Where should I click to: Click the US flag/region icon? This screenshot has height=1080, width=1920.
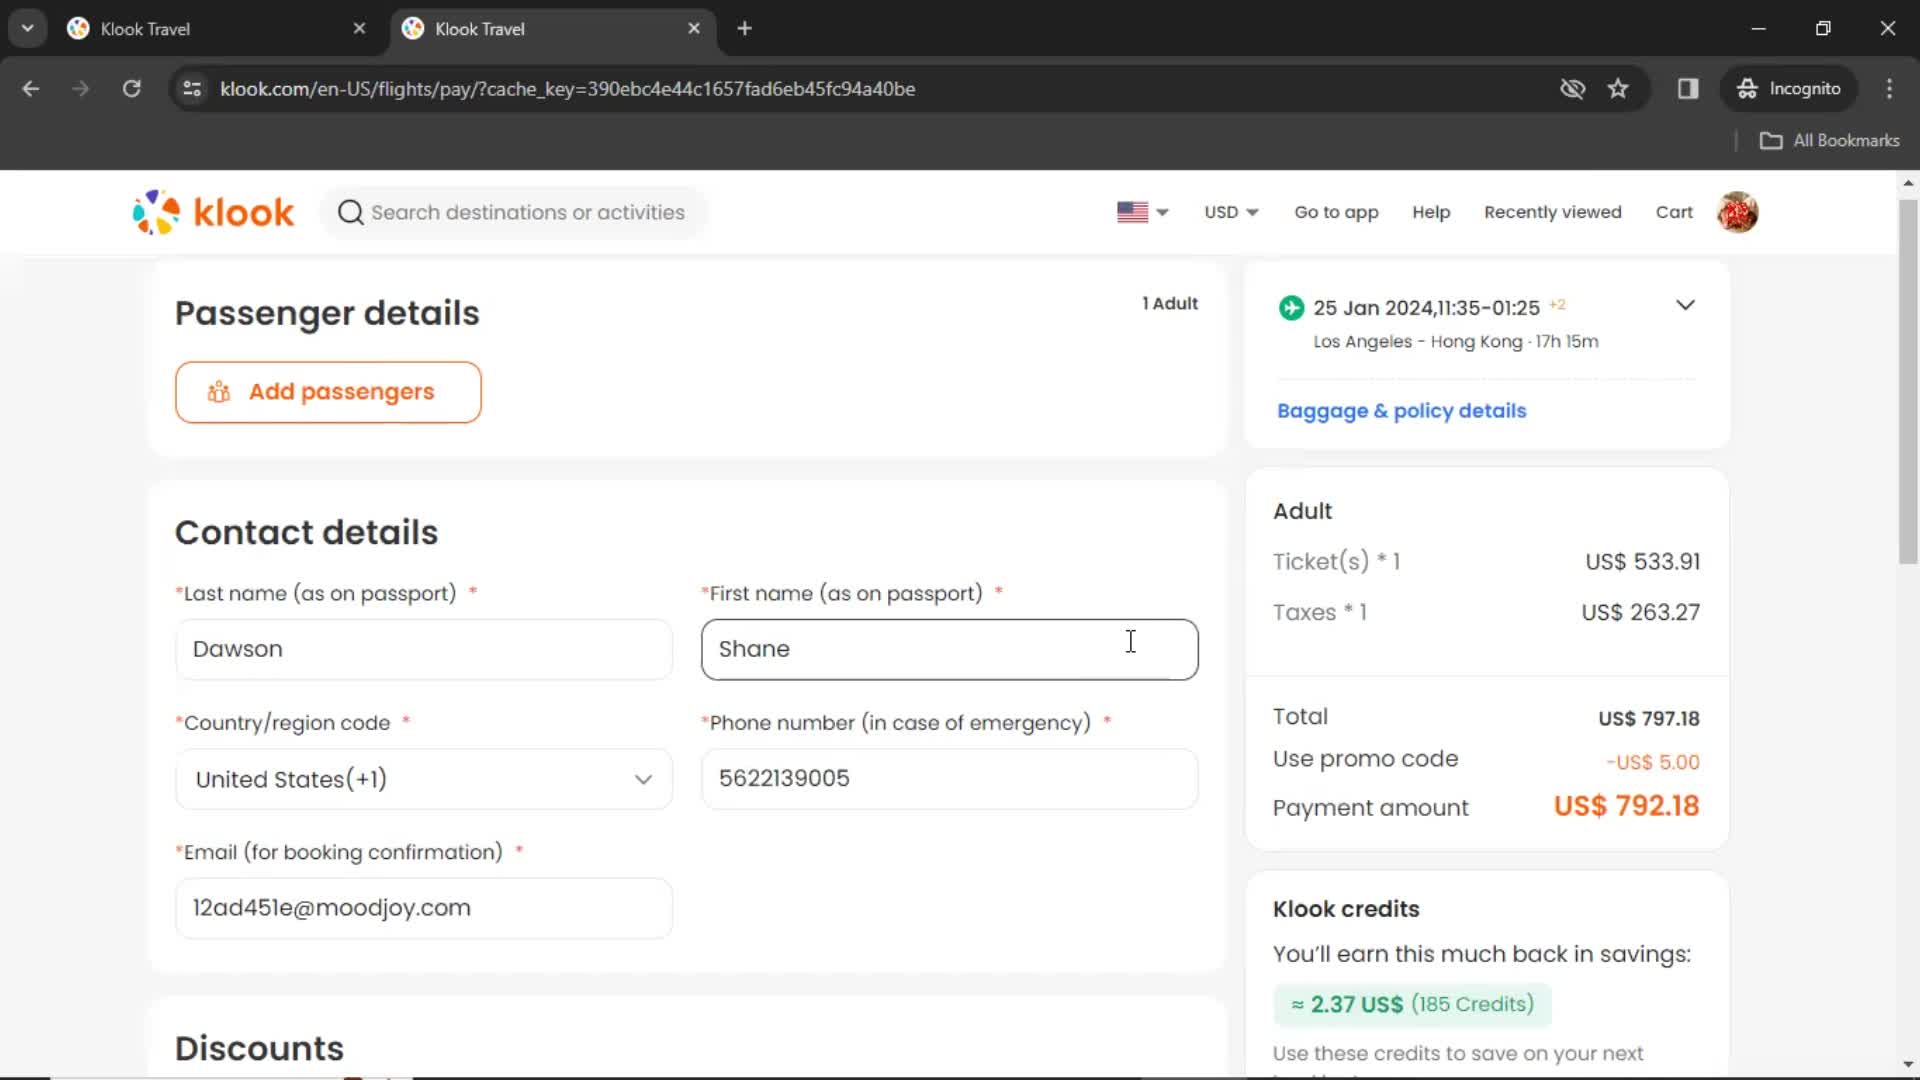point(1131,212)
